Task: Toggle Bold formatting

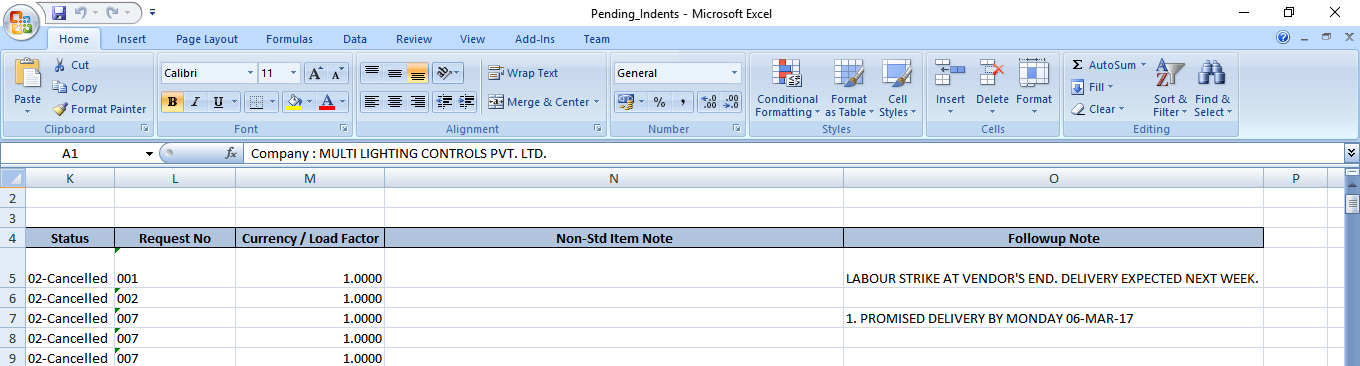Action: tap(172, 102)
